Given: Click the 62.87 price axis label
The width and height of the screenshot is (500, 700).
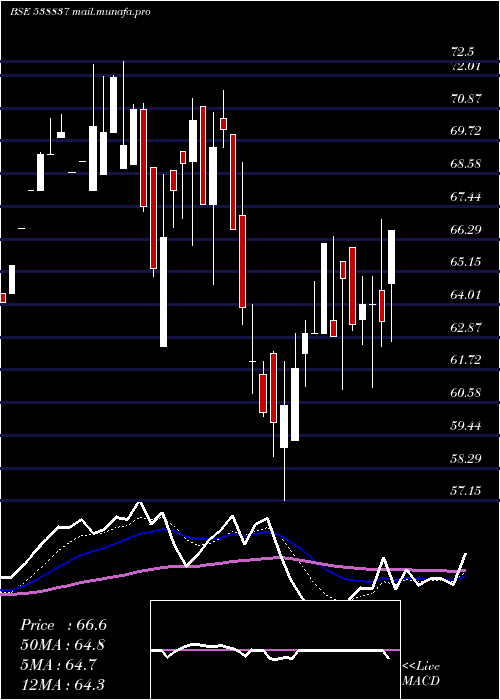Looking at the screenshot, I should click(466, 327).
